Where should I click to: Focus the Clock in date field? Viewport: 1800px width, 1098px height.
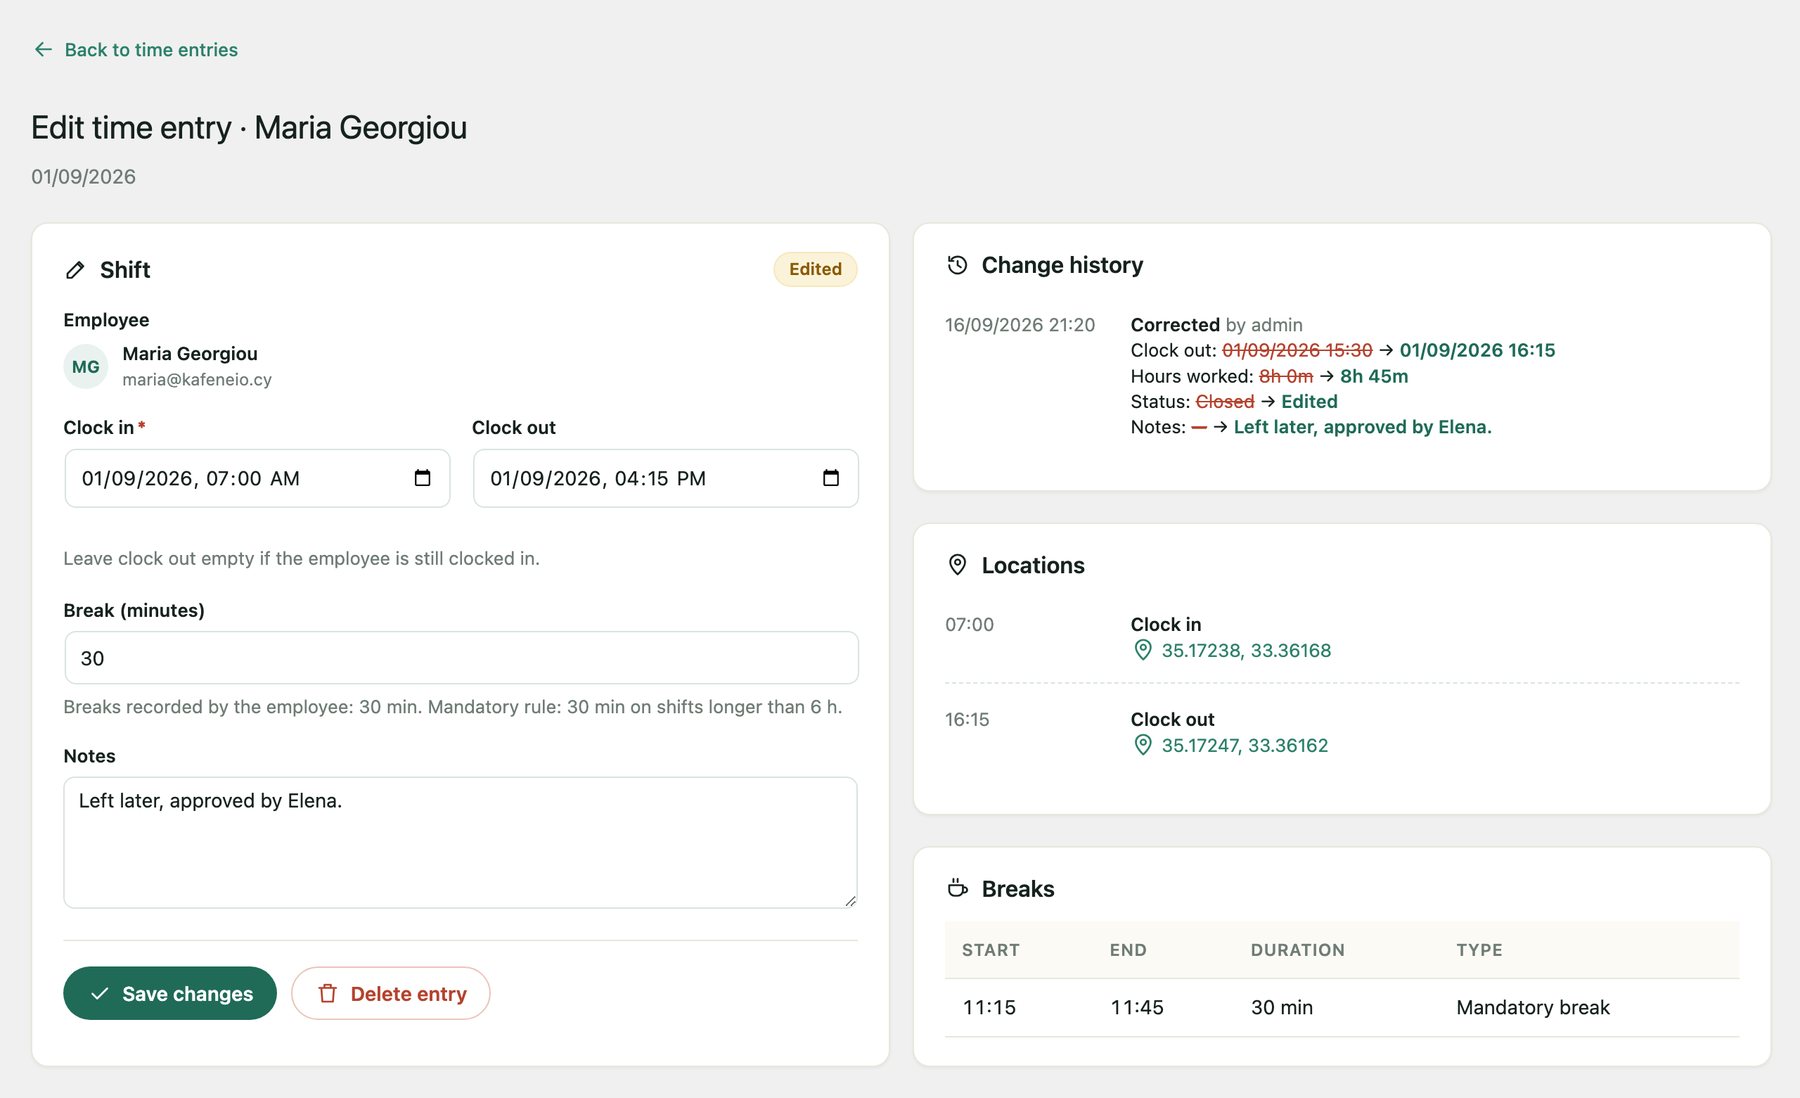pyautogui.click(x=257, y=478)
